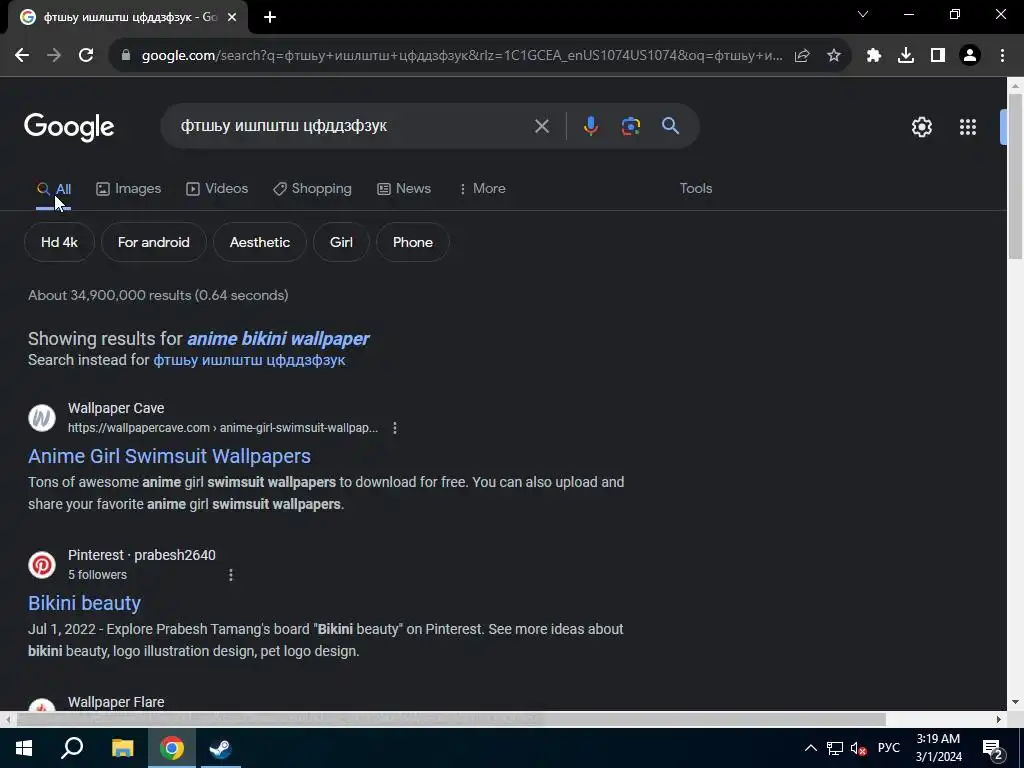Apply the Girl filter chip
1024x768 pixels.
pos(341,242)
